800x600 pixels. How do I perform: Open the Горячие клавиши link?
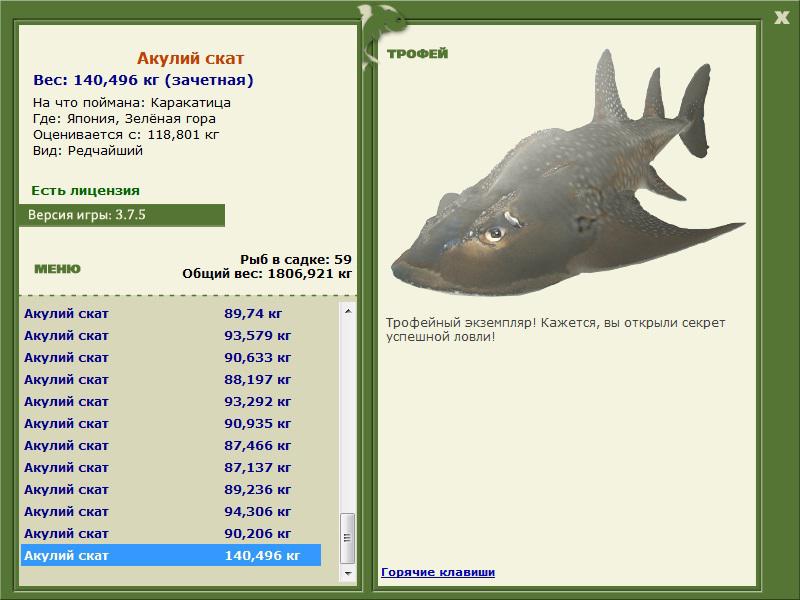[438, 572]
